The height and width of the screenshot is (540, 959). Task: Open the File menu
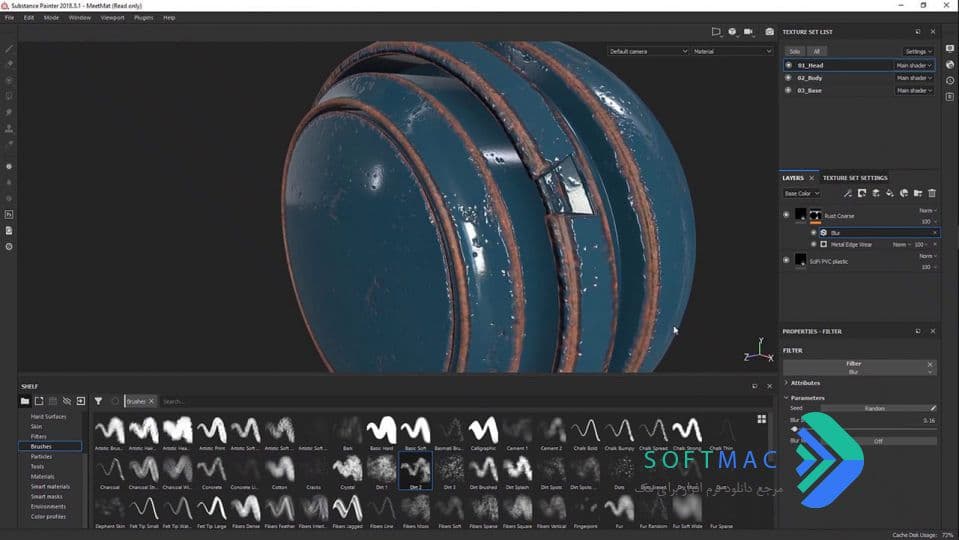tap(9, 18)
